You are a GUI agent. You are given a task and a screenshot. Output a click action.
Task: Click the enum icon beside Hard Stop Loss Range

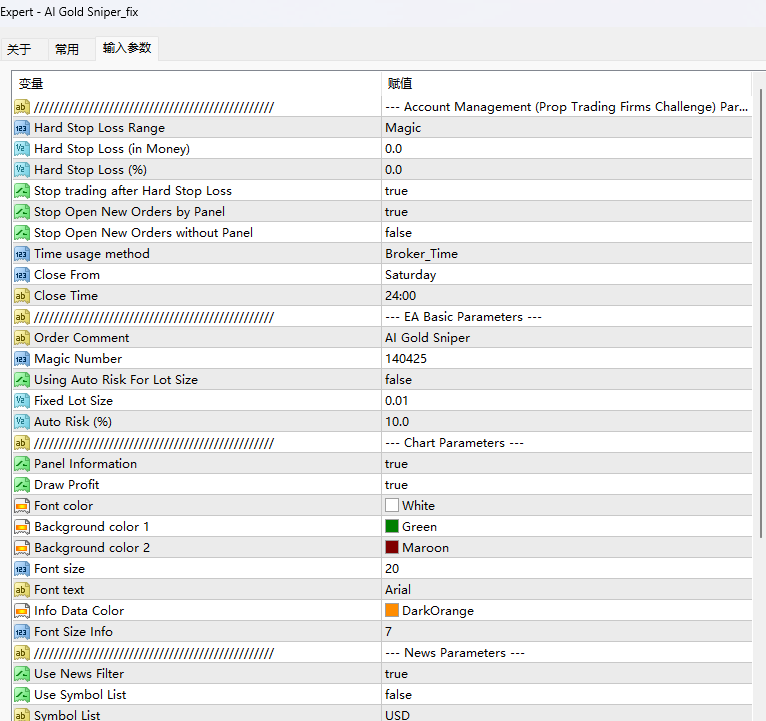pos(22,128)
